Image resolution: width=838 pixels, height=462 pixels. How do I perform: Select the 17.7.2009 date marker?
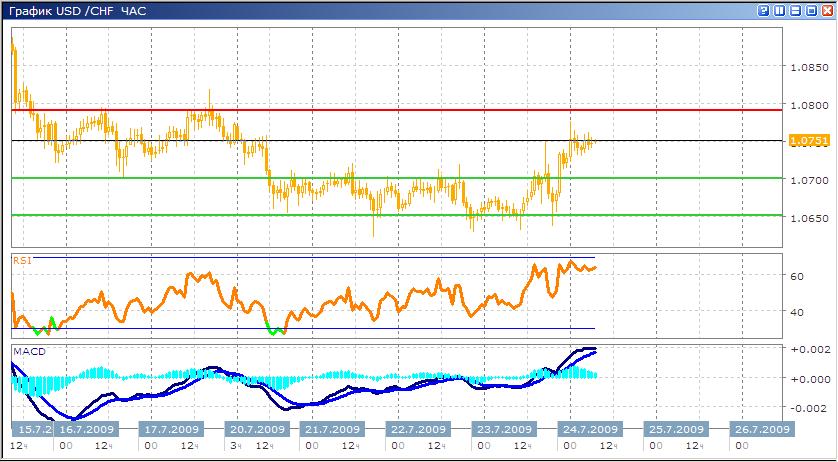(x=172, y=429)
